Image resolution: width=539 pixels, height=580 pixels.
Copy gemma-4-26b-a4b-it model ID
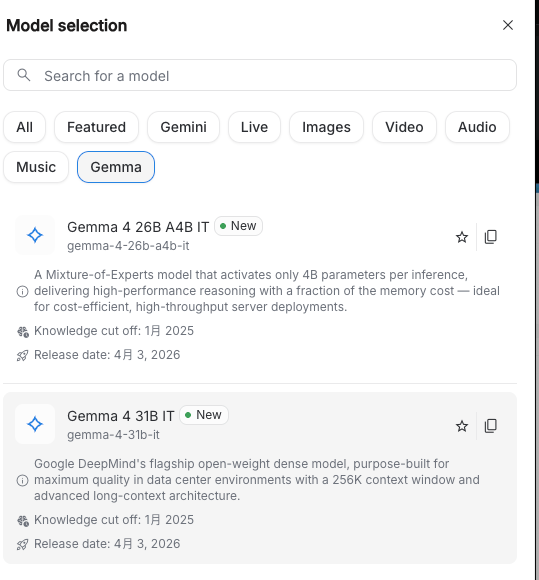491,237
